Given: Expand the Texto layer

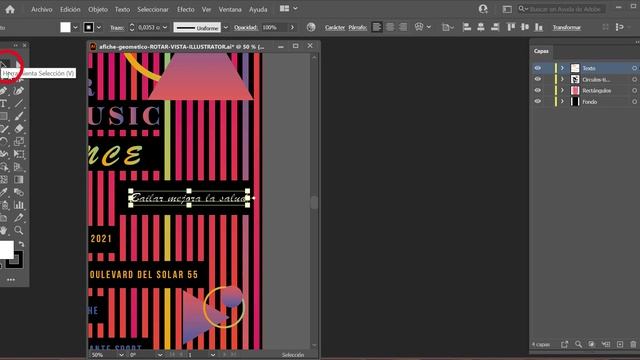Looking at the screenshot, I should coord(562,68).
